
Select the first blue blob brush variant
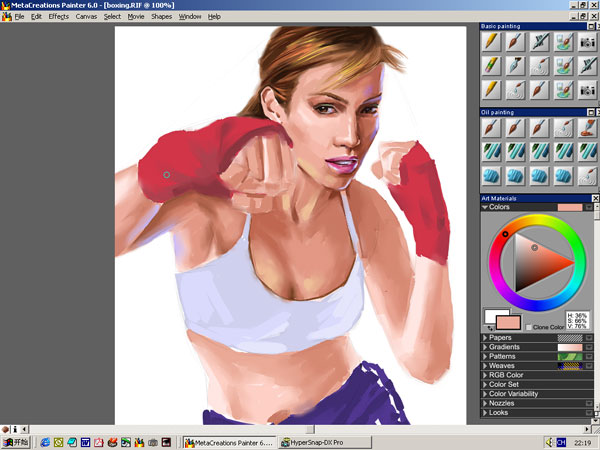[x=490, y=175]
